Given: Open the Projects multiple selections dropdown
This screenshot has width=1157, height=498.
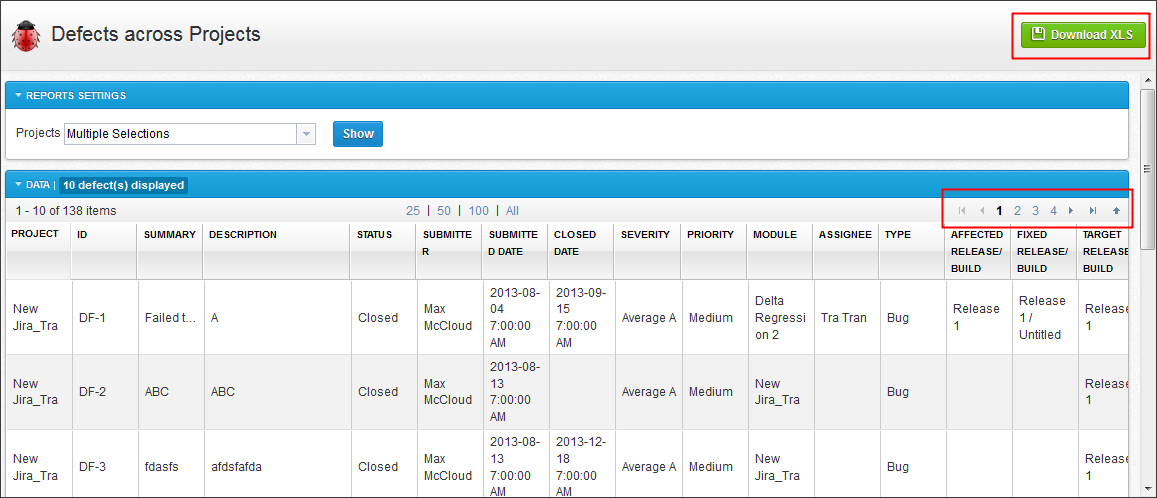Looking at the screenshot, I should (x=306, y=134).
